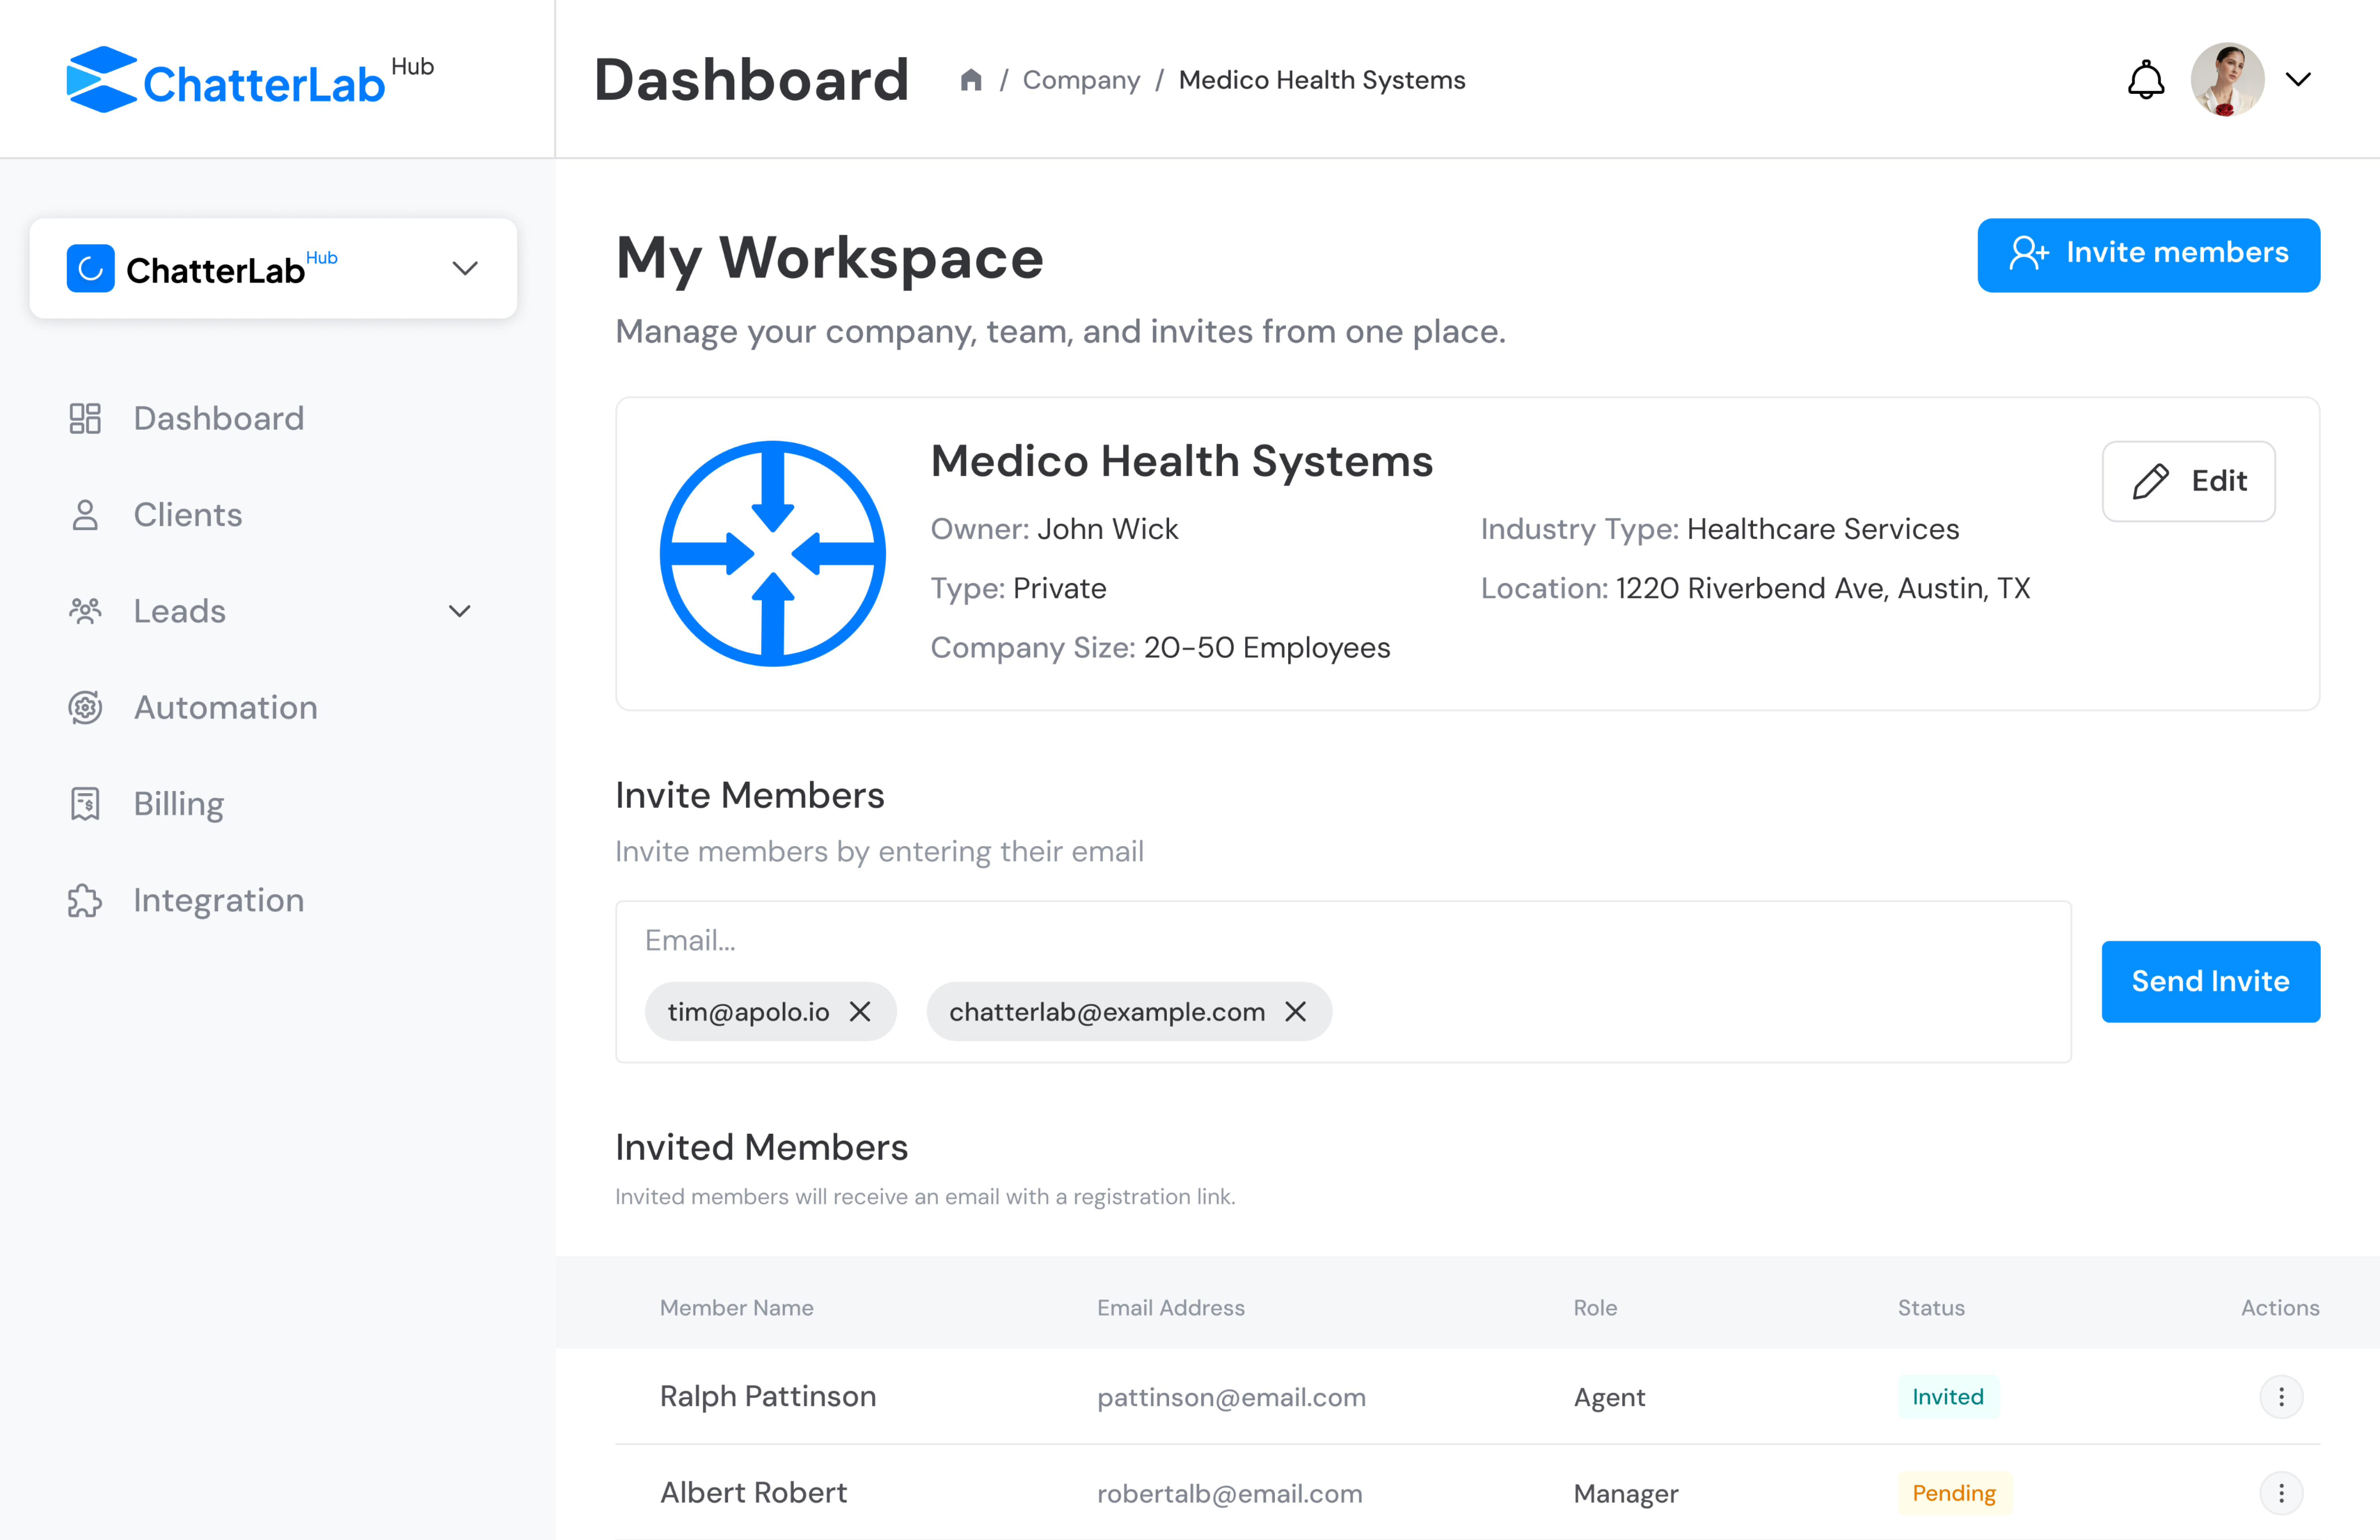Image resolution: width=2380 pixels, height=1540 pixels.
Task: Click the Invite members button
Action: pos(2148,254)
